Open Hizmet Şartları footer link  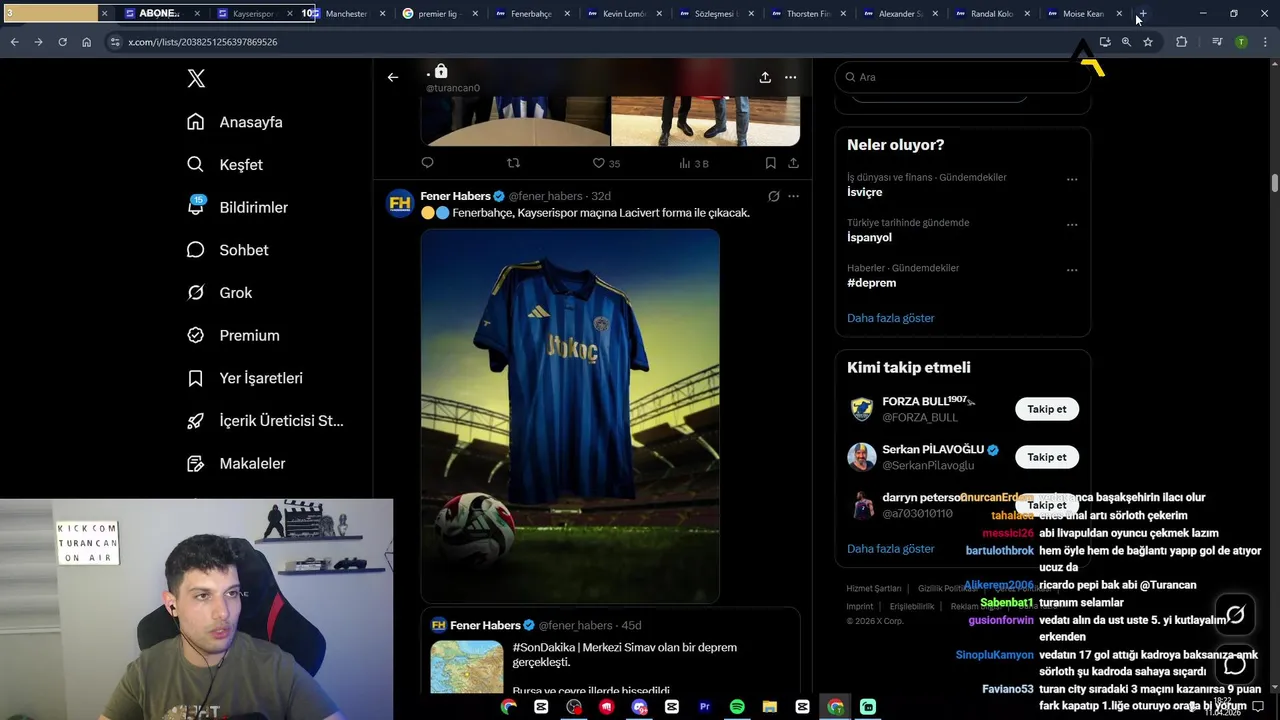click(x=874, y=588)
